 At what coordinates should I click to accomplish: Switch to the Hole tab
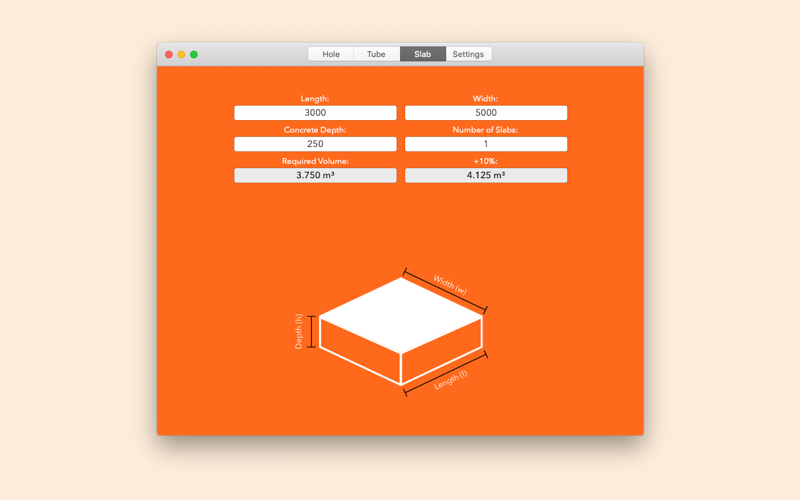click(x=331, y=54)
